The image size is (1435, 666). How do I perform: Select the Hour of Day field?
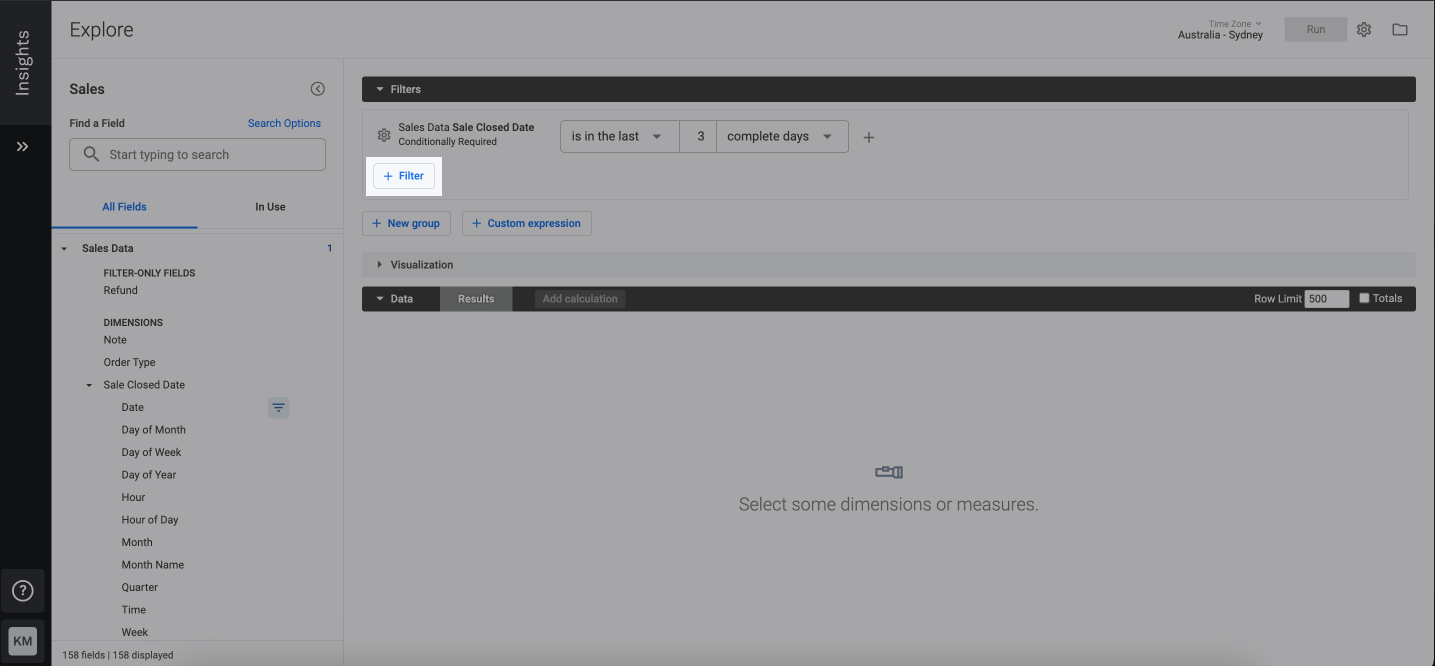(x=150, y=520)
